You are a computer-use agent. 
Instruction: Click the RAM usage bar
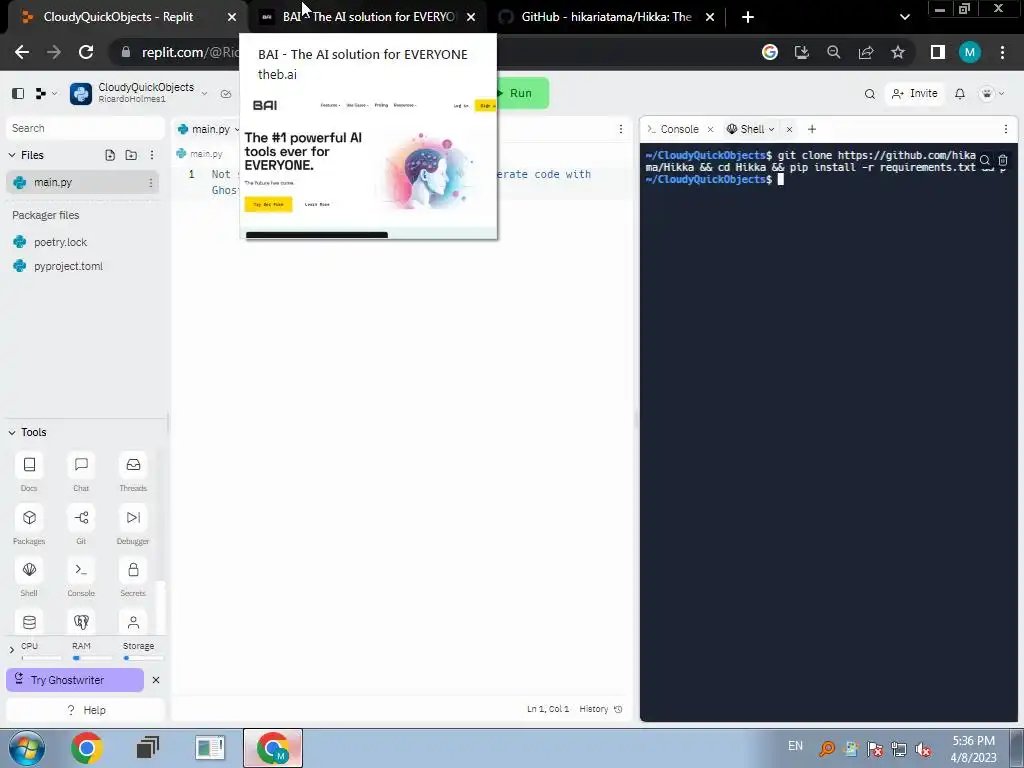pyautogui.click(x=92, y=658)
